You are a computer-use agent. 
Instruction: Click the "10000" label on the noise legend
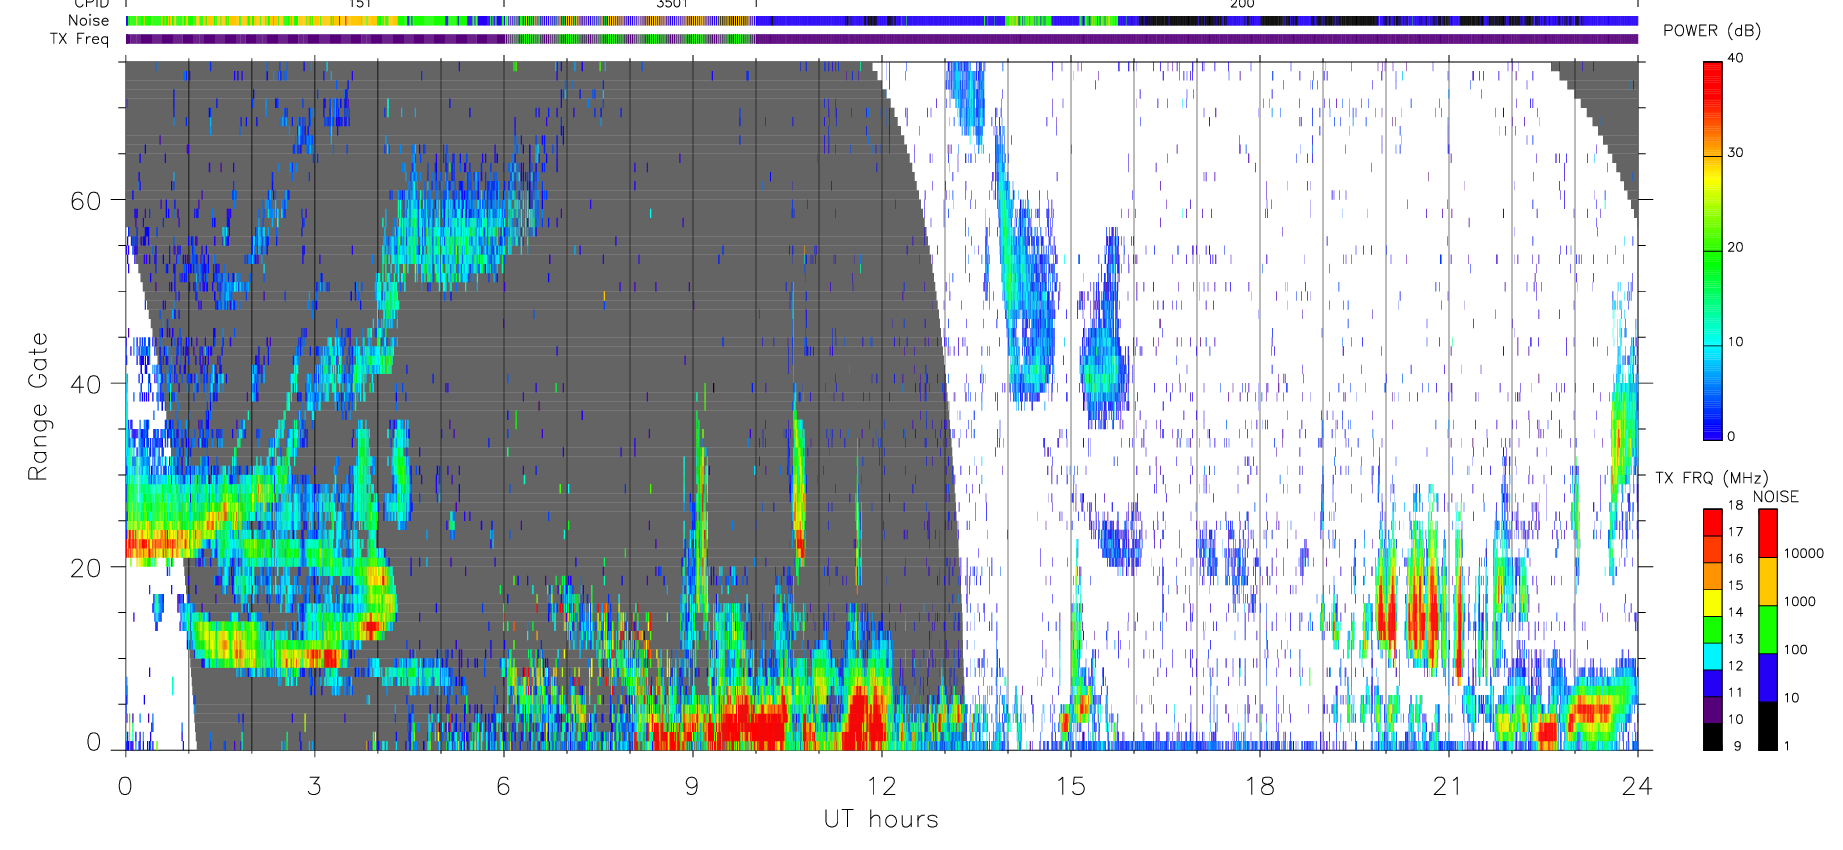coord(1804,554)
